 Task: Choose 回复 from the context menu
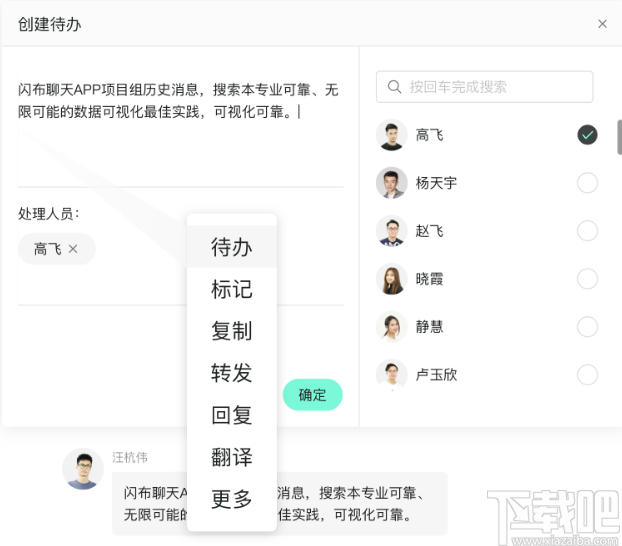(232, 415)
